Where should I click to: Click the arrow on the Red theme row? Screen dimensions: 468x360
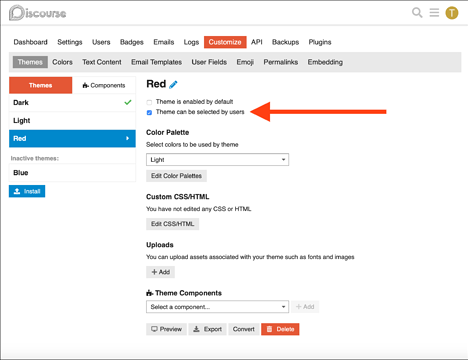pyautogui.click(x=127, y=138)
